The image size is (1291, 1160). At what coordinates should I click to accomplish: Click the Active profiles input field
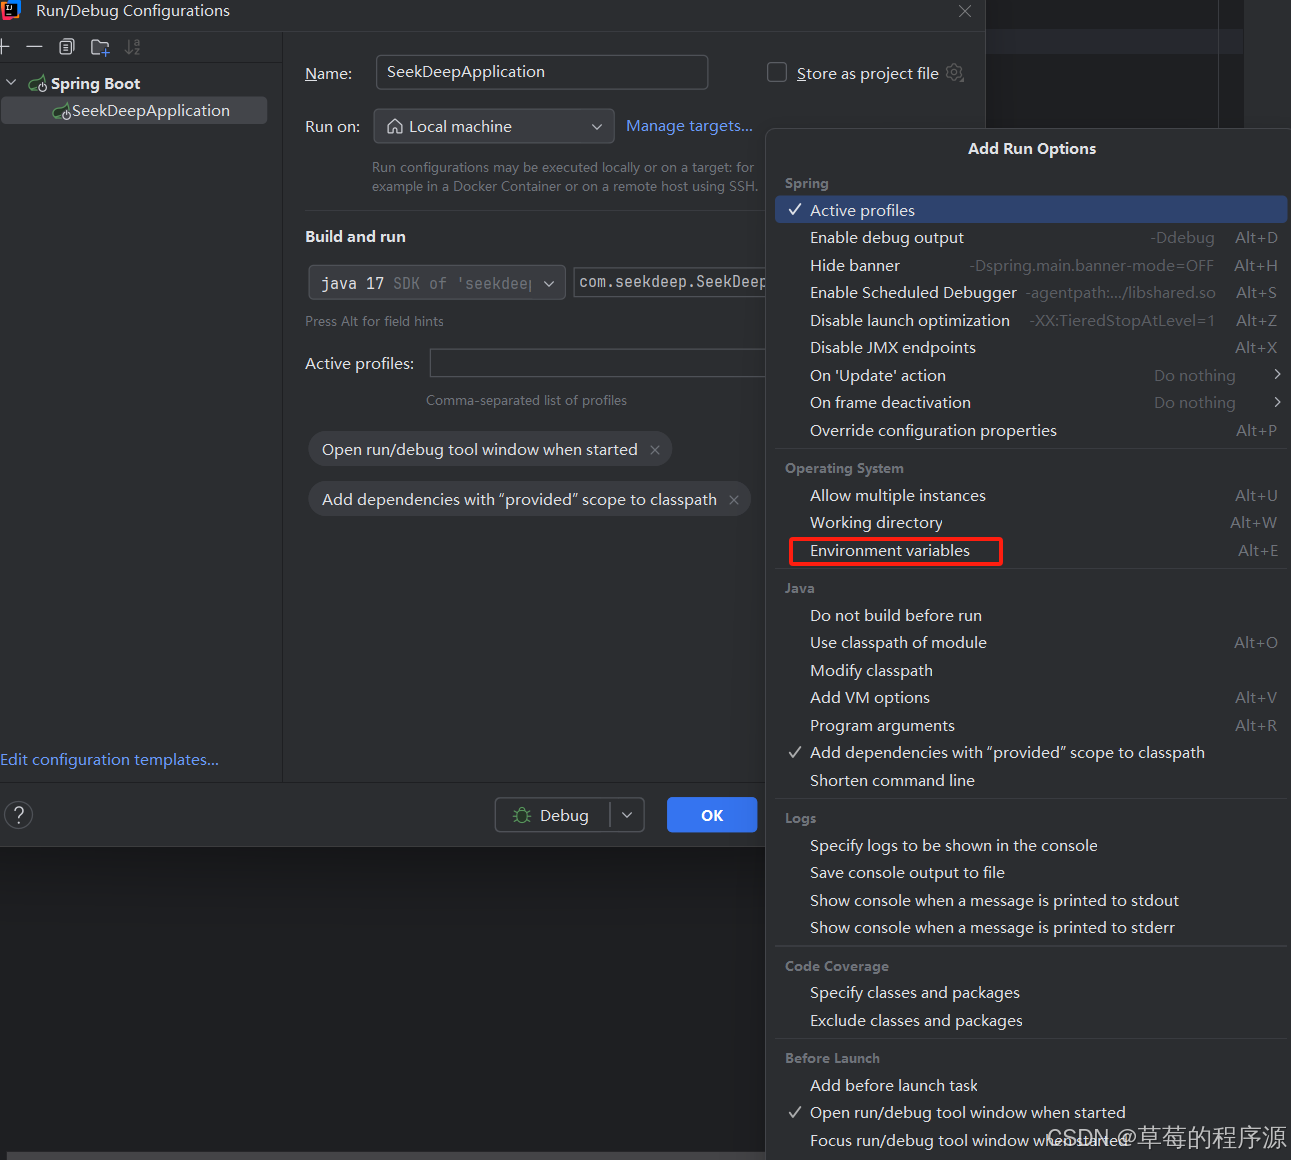pyautogui.click(x=597, y=363)
